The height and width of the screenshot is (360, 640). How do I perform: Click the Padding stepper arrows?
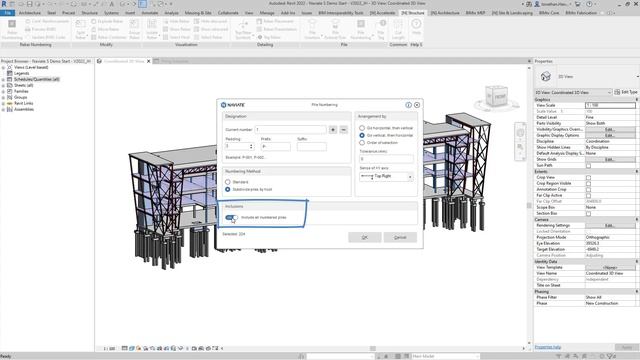coord(251,146)
